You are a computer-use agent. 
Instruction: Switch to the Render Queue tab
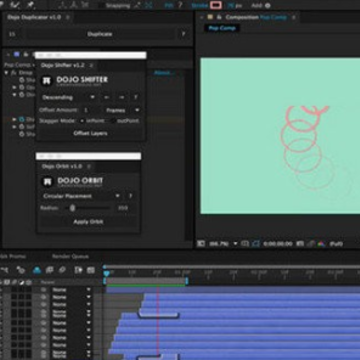tap(70, 256)
